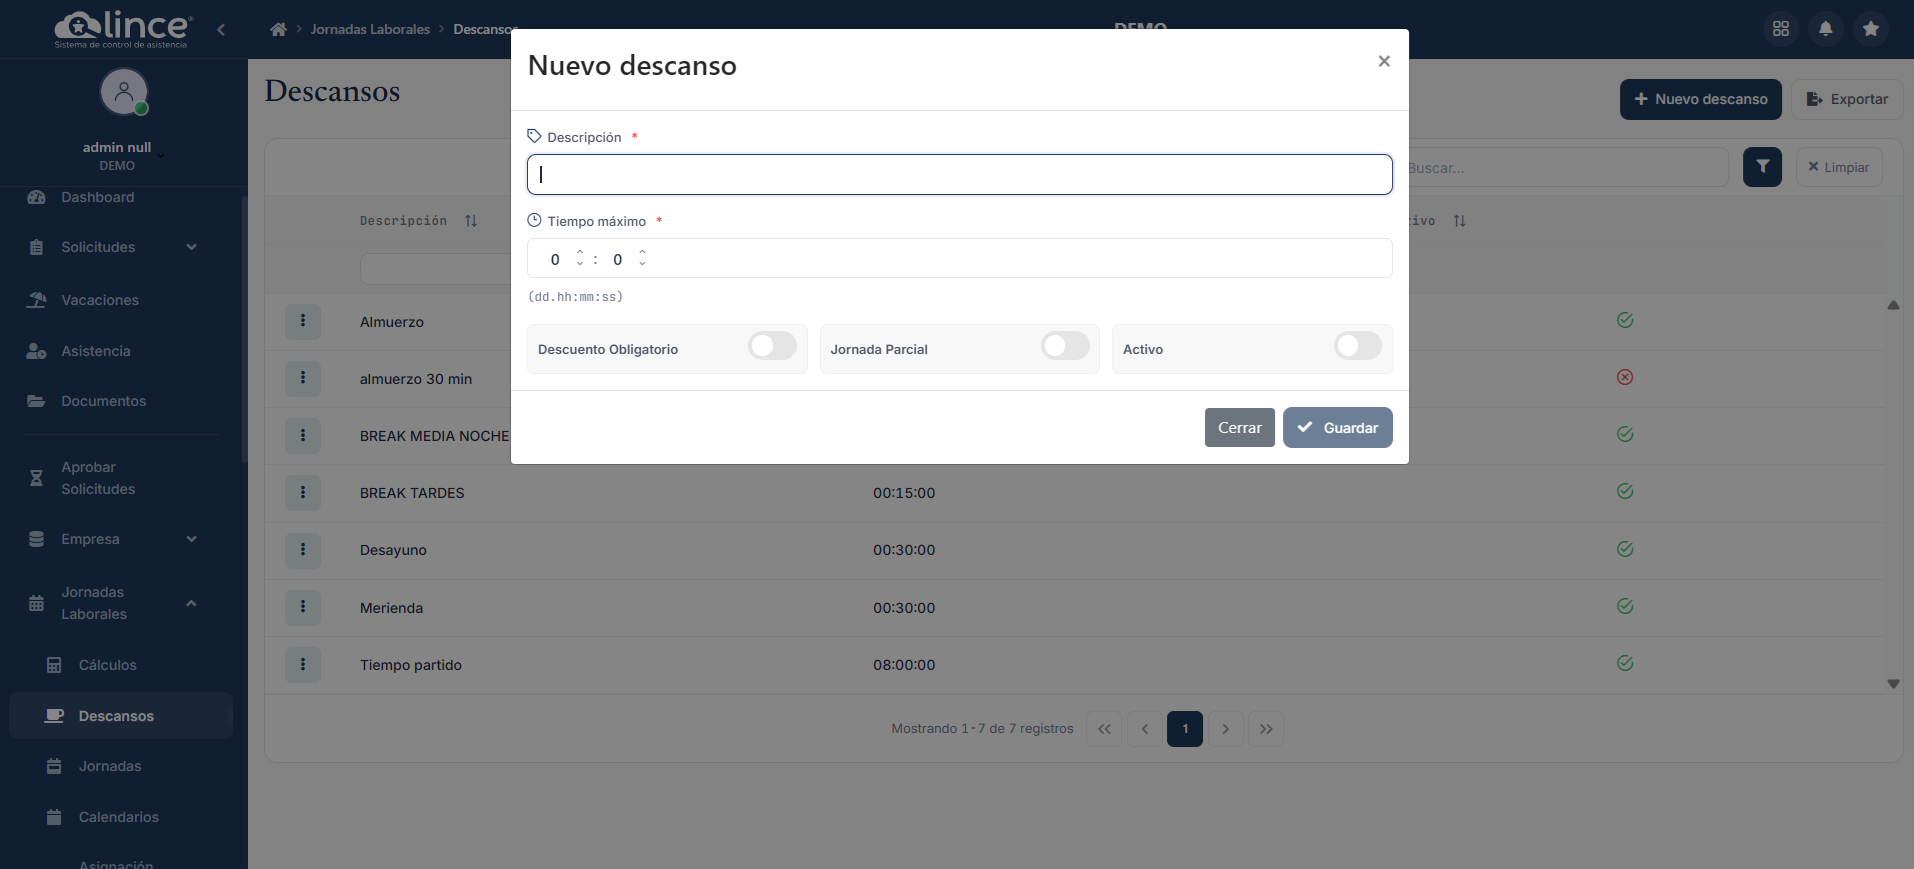Viewport: 1914px width, 869px height.
Task: Decrease the first Tiempo máximo value
Action: tap(580, 264)
